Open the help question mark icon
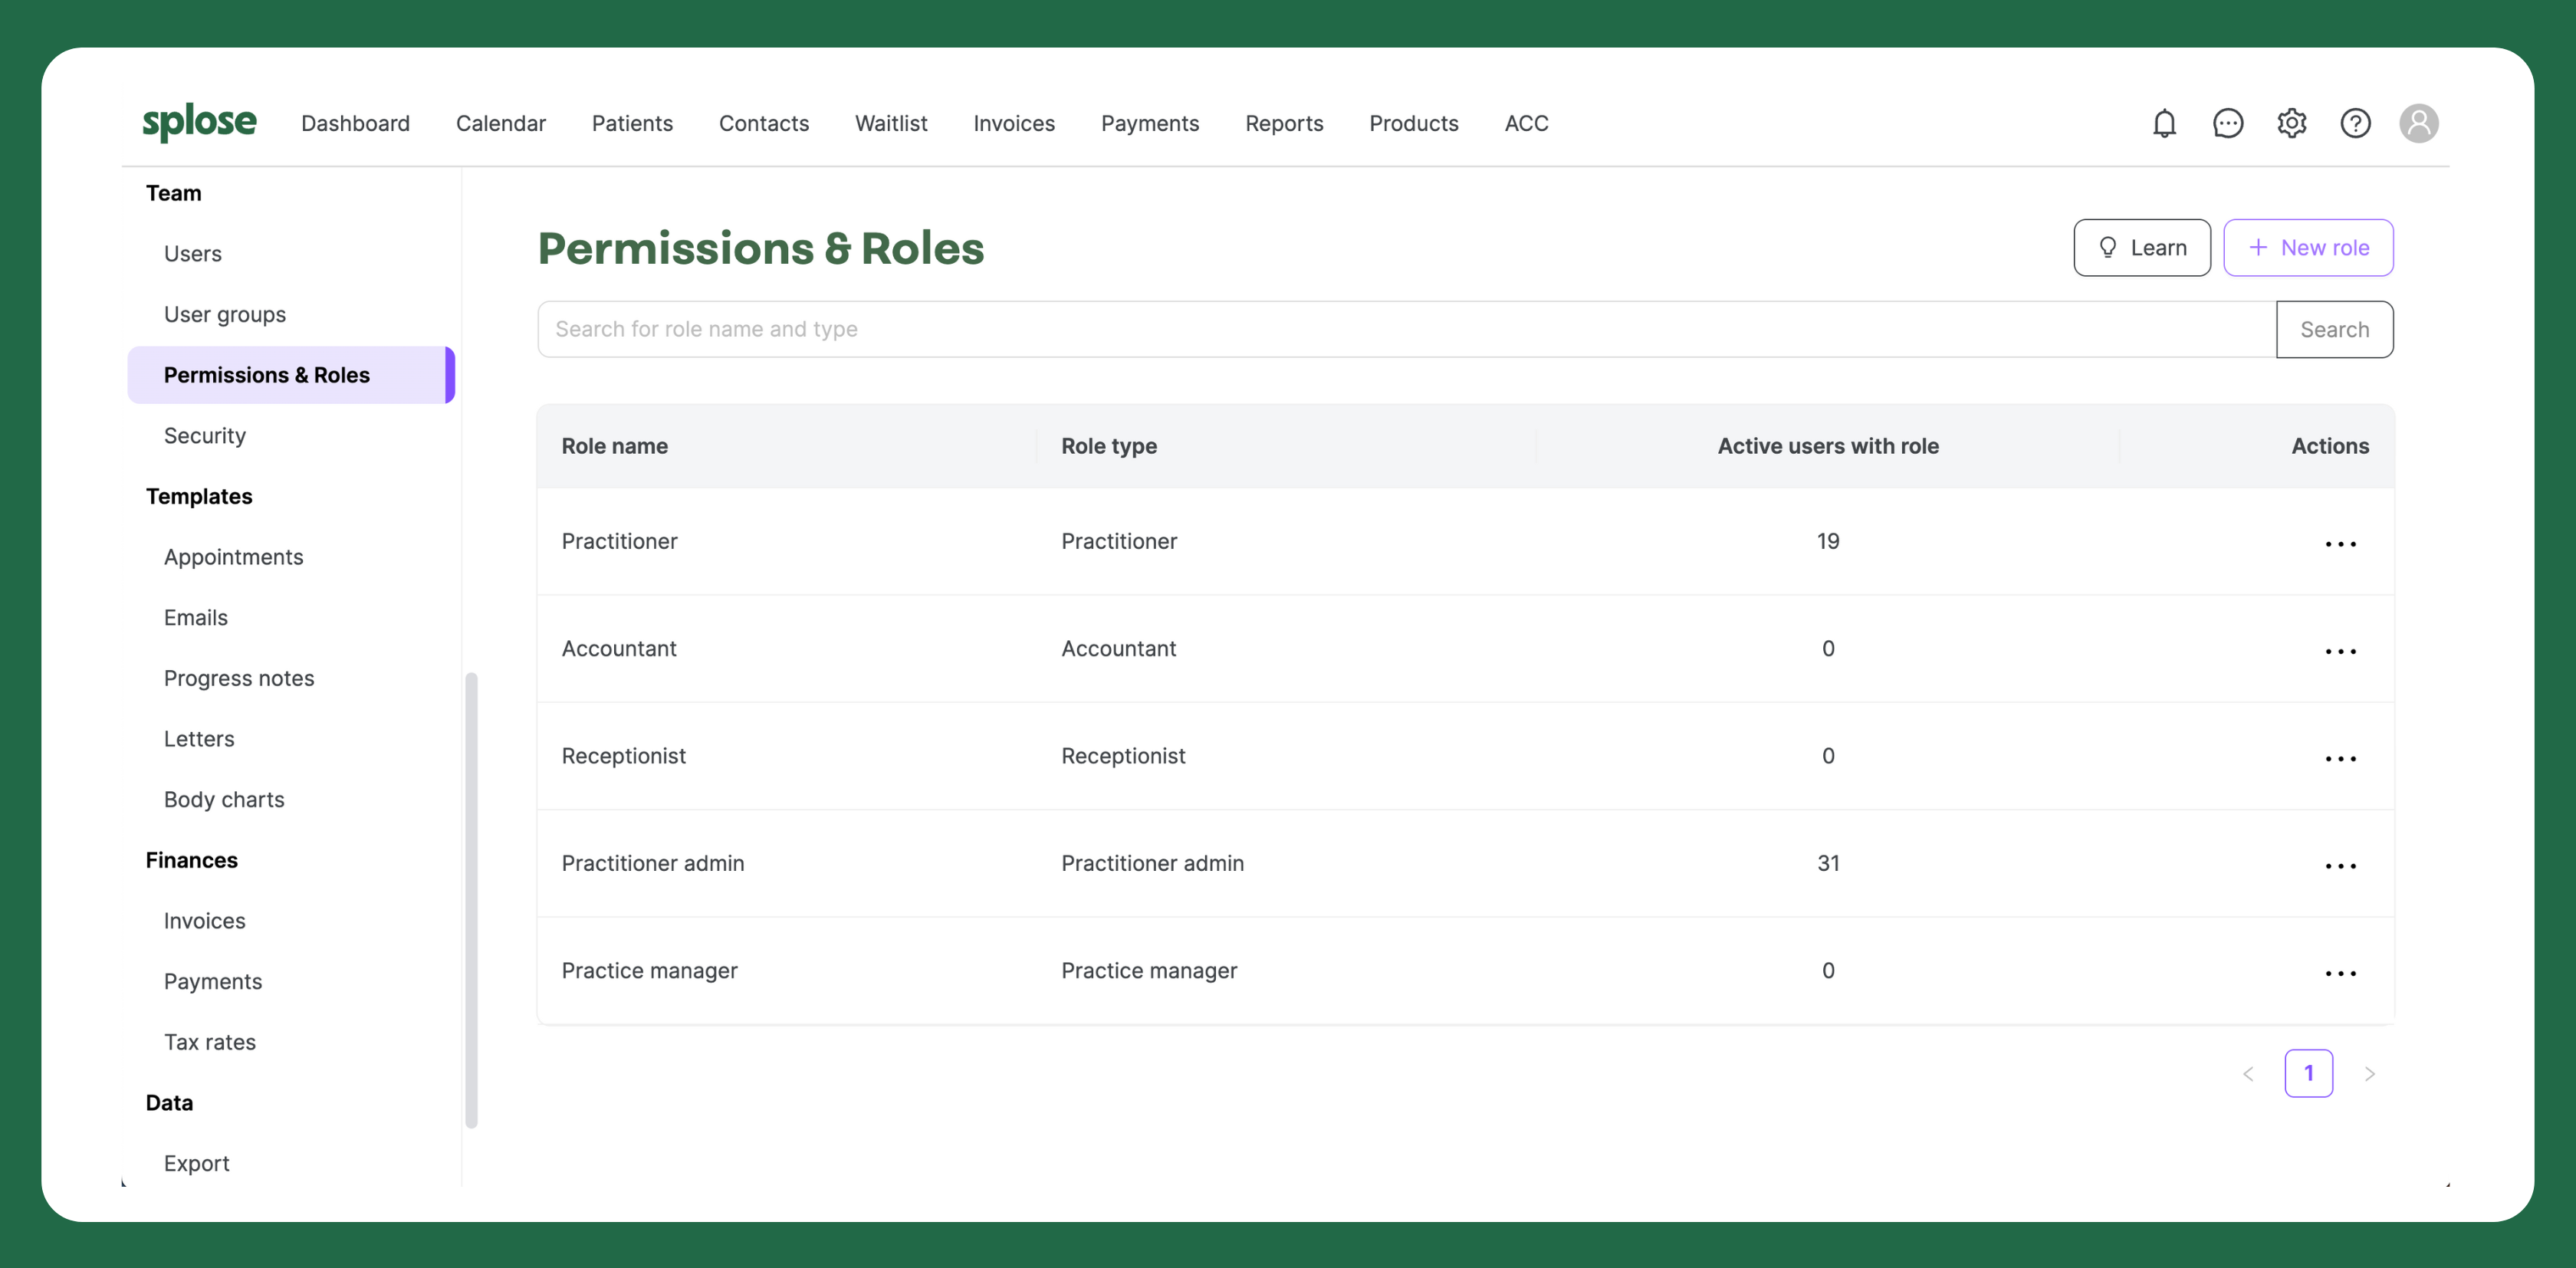 point(2356,123)
